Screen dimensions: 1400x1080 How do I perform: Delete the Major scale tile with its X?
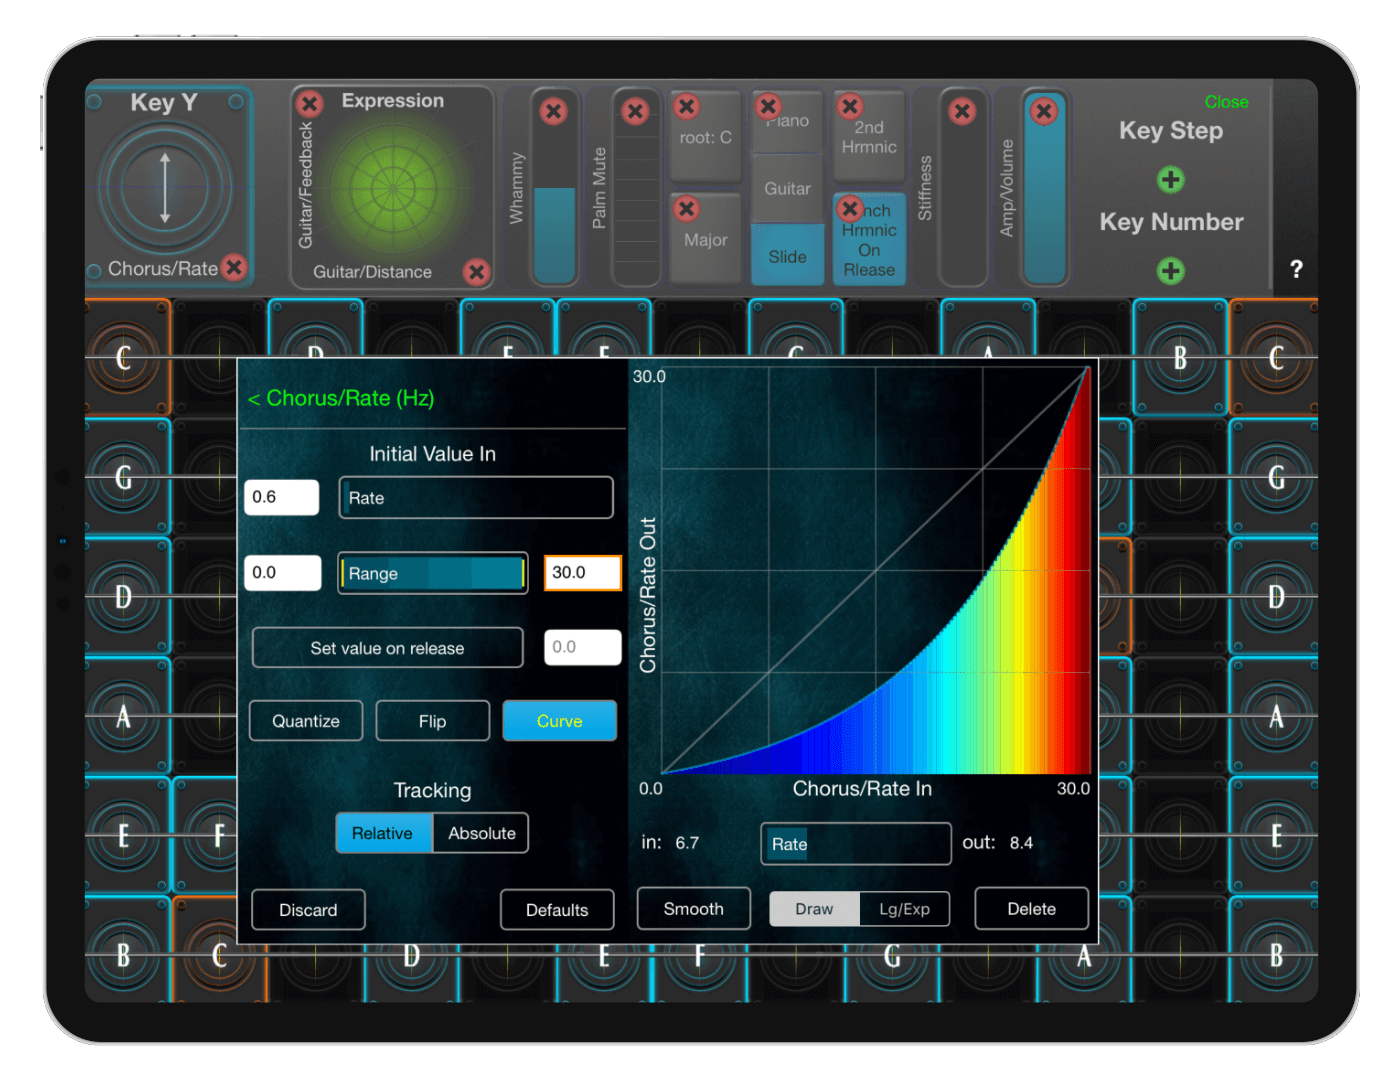point(686,209)
